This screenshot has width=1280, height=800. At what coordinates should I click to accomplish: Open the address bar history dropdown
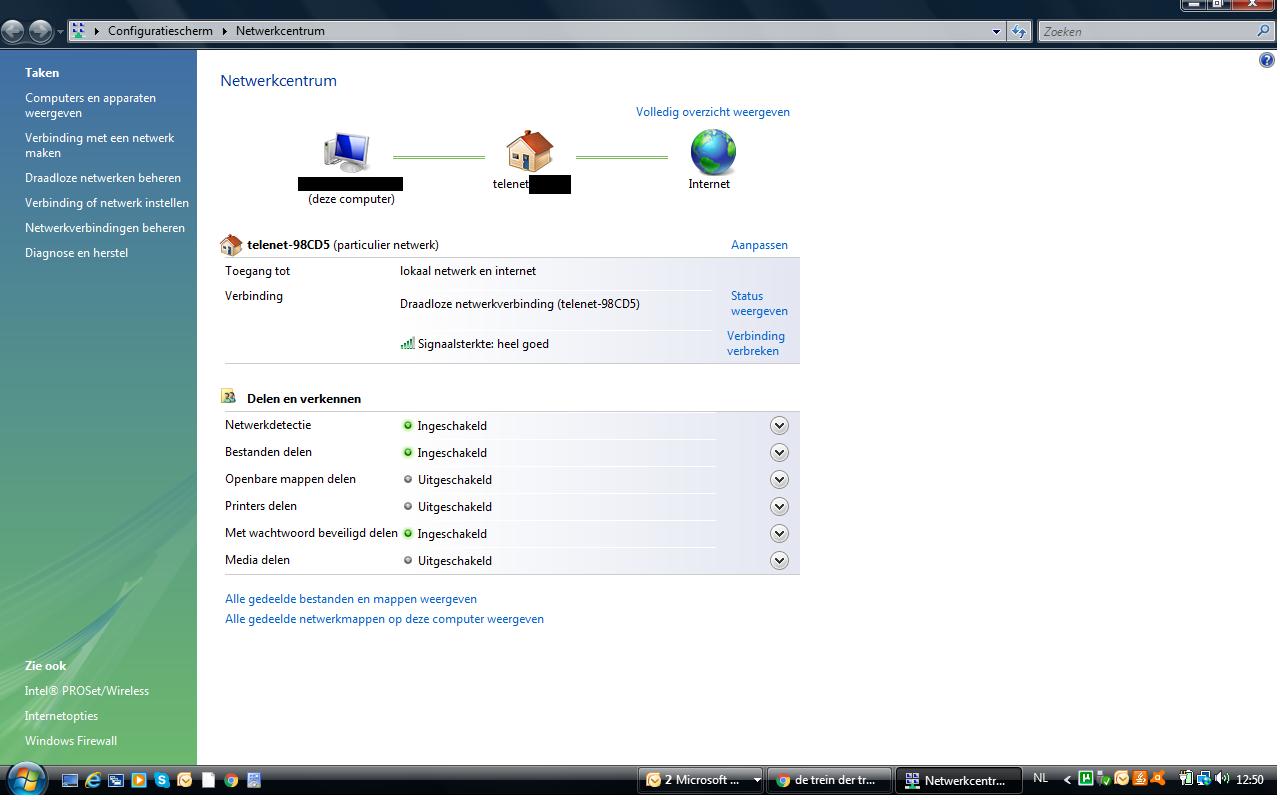(996, 31)
